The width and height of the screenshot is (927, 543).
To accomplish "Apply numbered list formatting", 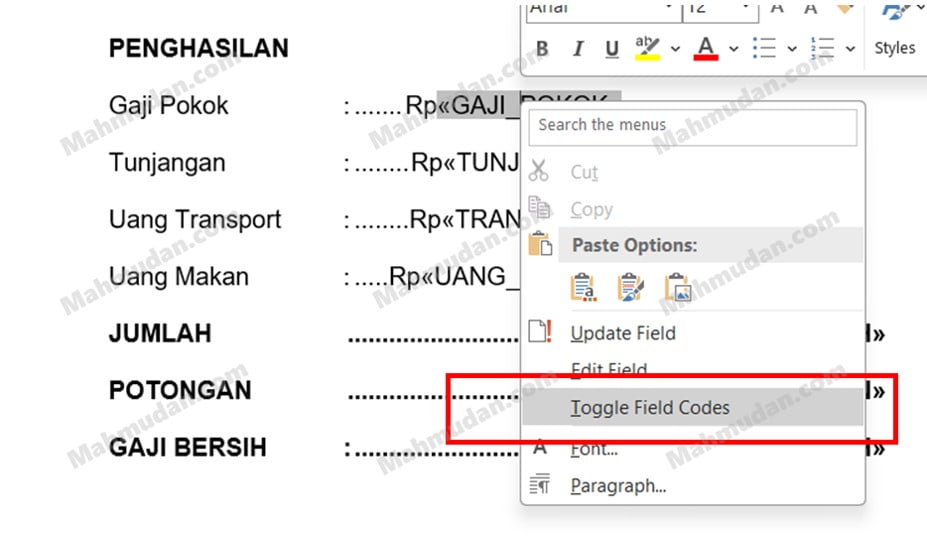I will (x=822, y=48).
